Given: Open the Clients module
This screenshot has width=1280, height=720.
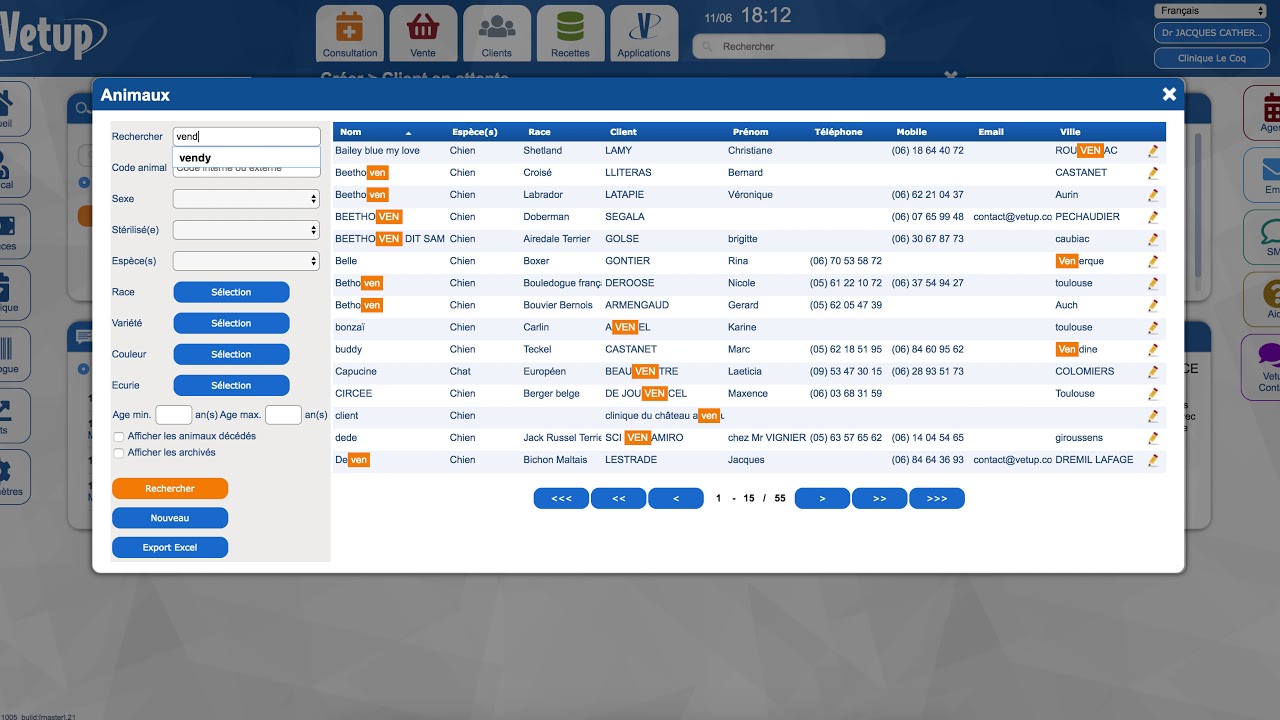Looking at the screenshot, I should click(497, 33).
